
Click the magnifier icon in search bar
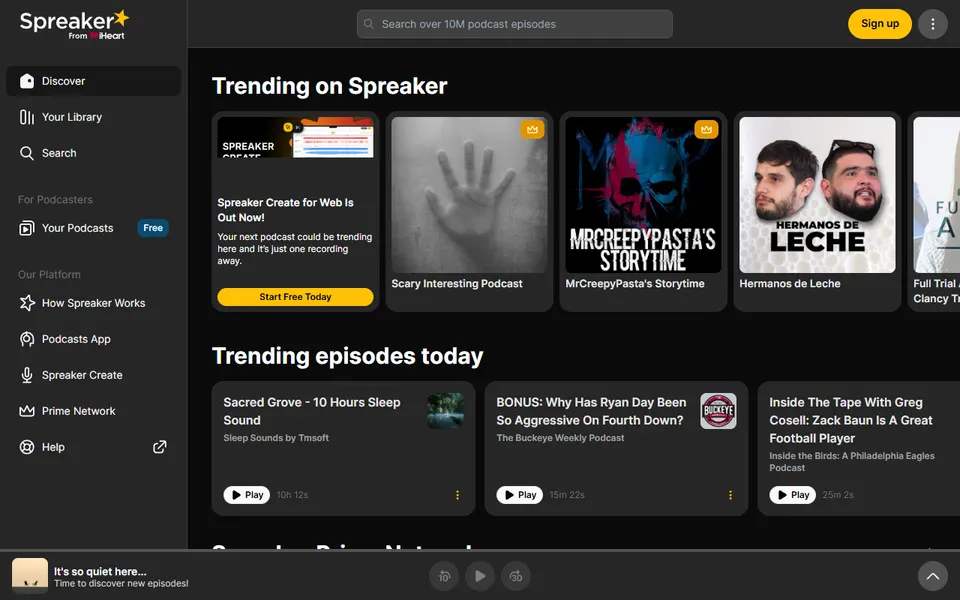[369, 24]
